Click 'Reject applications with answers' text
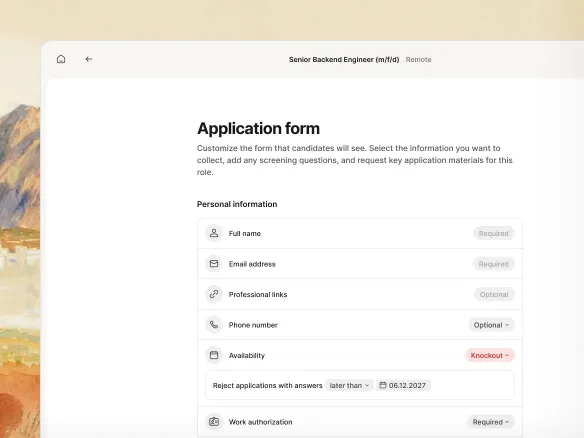 pos(267,385)
